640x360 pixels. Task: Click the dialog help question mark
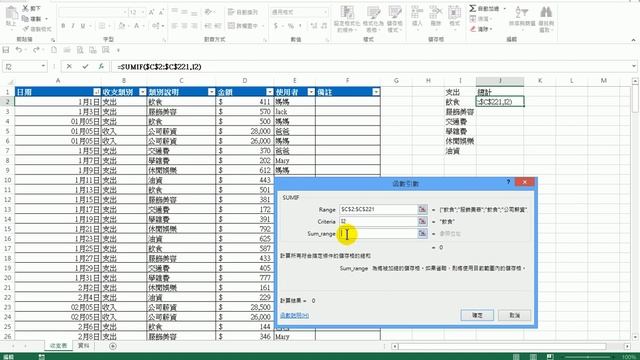[x=508, y=182]
